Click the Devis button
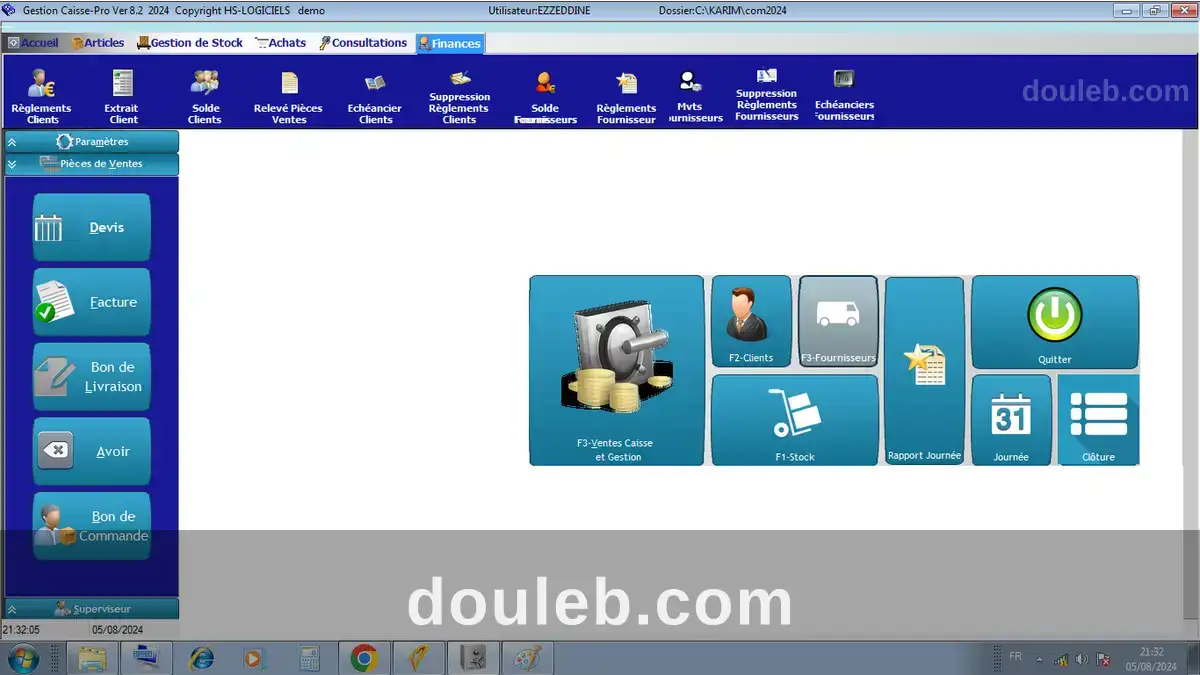The image size is (1200, 675). [92, 227]
